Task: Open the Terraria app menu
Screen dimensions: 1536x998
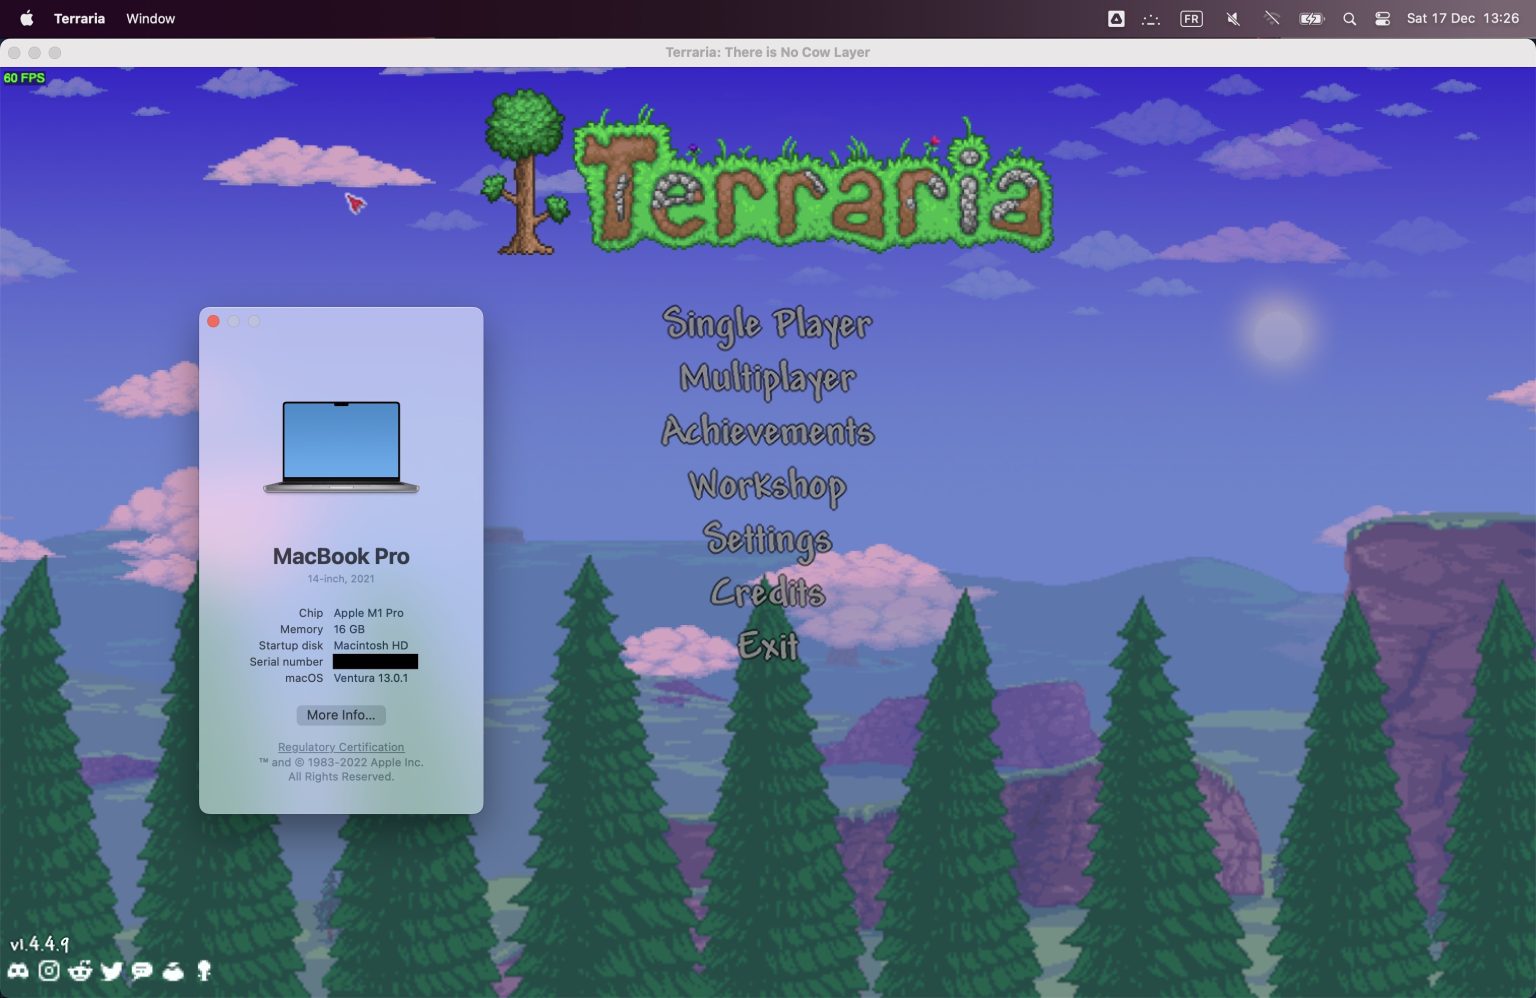Action: 79,19
